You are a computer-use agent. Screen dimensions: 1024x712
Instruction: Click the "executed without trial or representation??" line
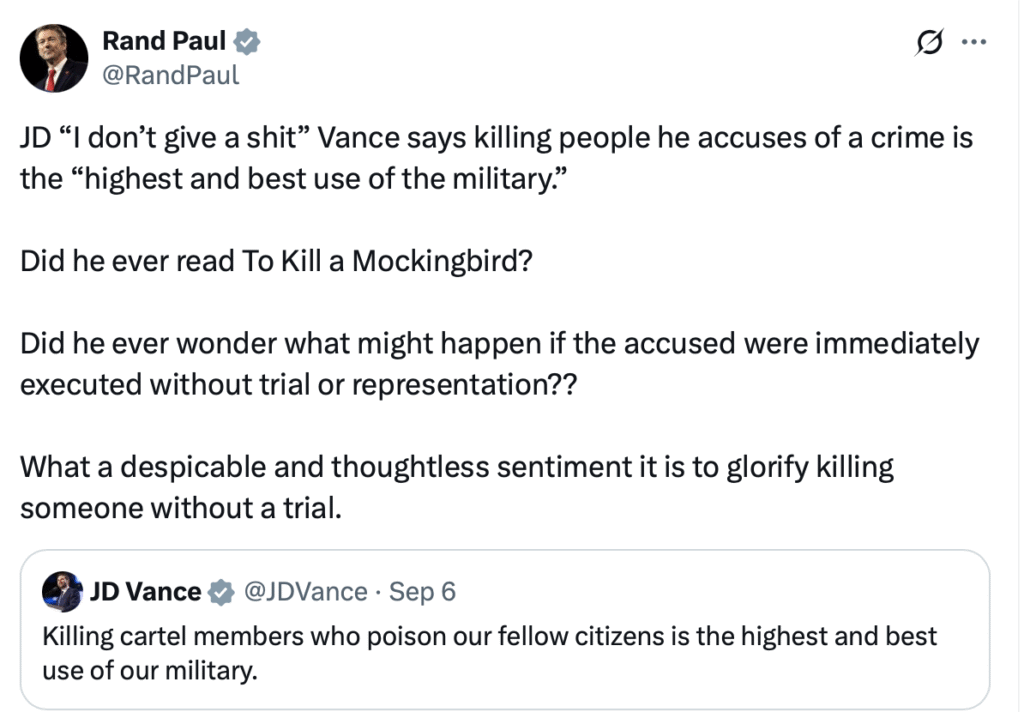299,385
